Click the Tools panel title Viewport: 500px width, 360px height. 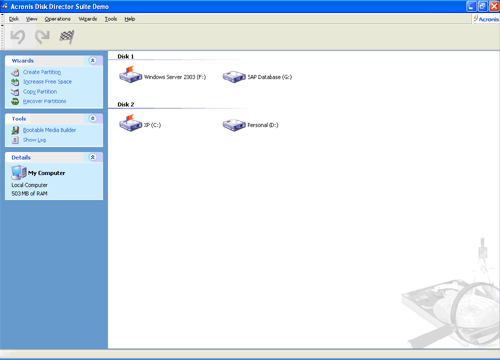coord(19,119)
